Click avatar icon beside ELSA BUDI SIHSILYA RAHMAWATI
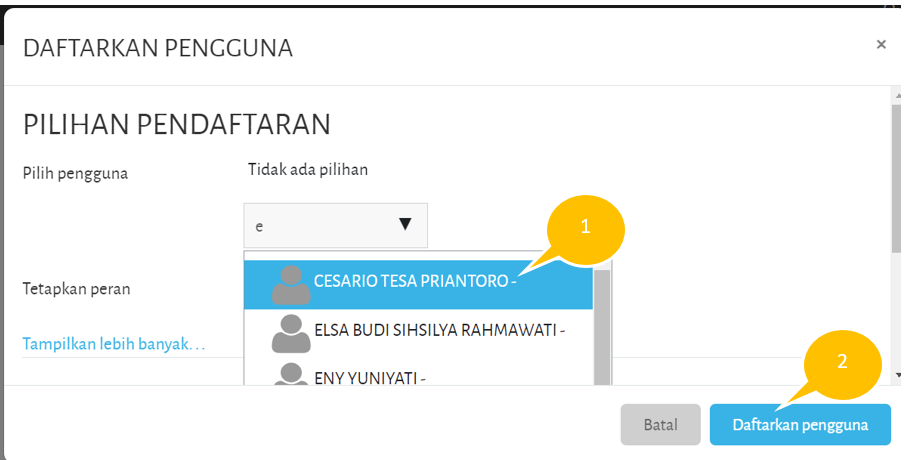 [291, 333]
